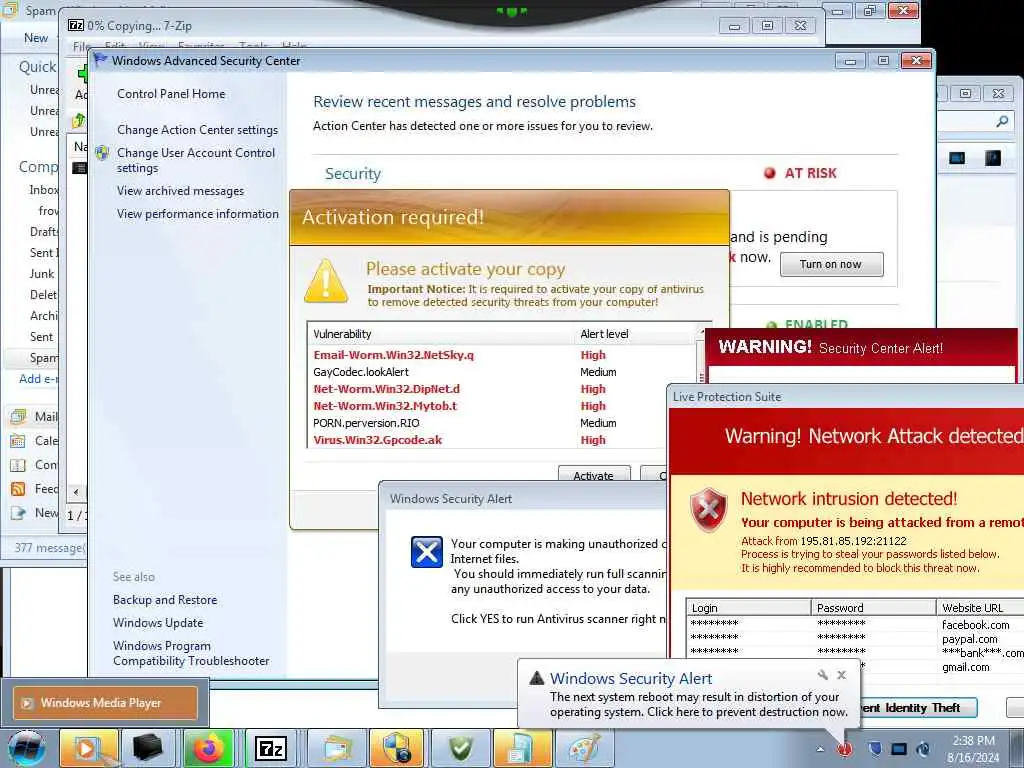Open Control Panel Home link
This screenshot has height=768, width=1024.
tap(171, 94)
